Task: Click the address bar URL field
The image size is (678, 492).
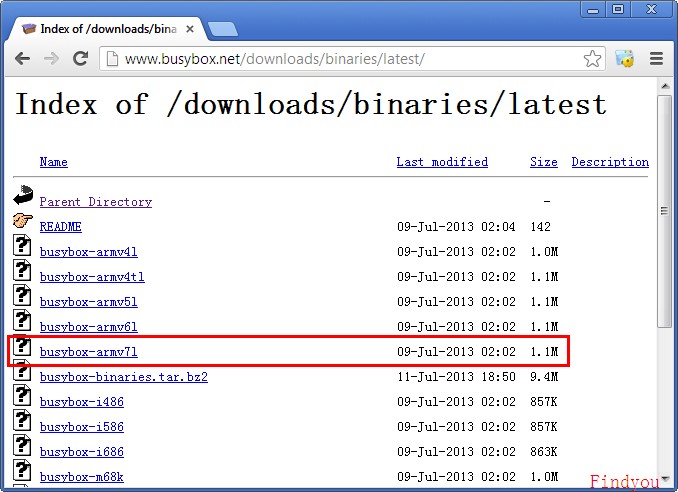Action: pos(350,58)
